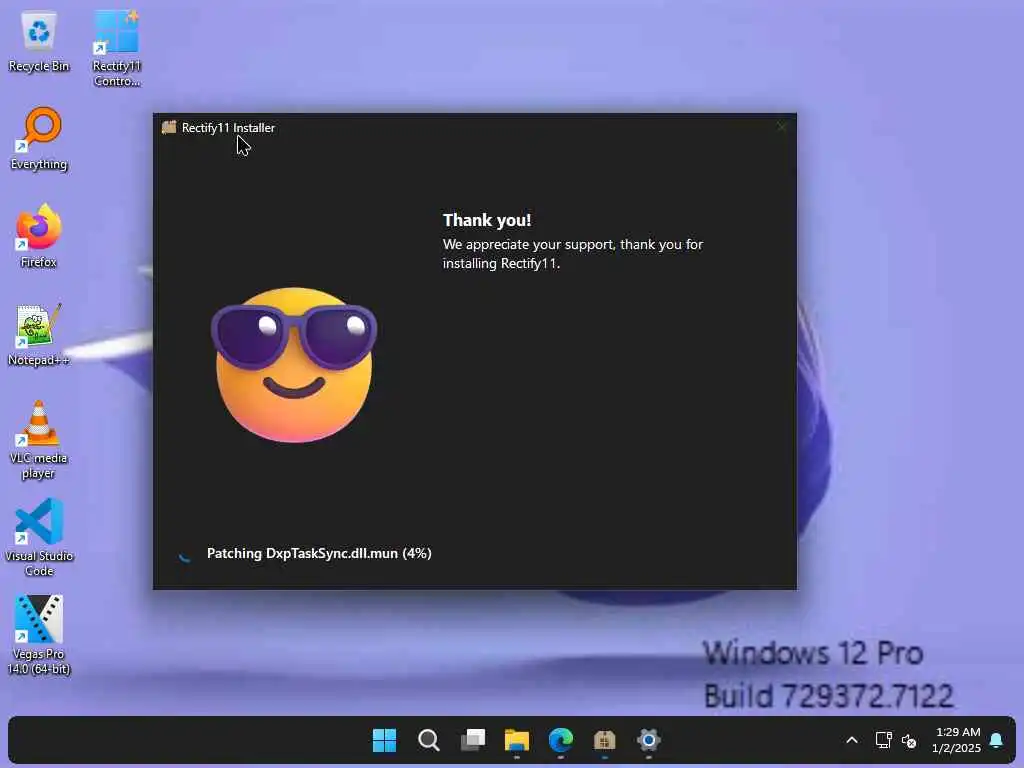This screenshot has height=768, width=1024.
Task: Open the Windows Start menu
Action: (x=384, y=740)
